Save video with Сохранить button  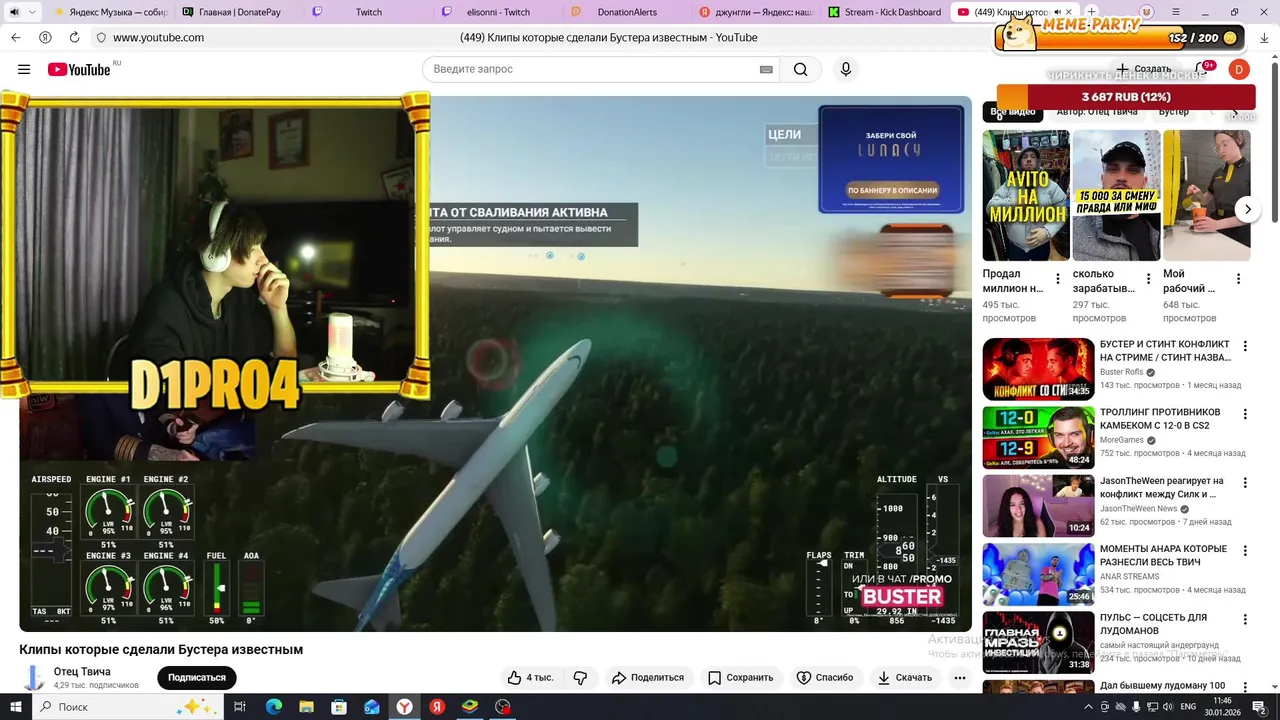(x=741, y=677)
